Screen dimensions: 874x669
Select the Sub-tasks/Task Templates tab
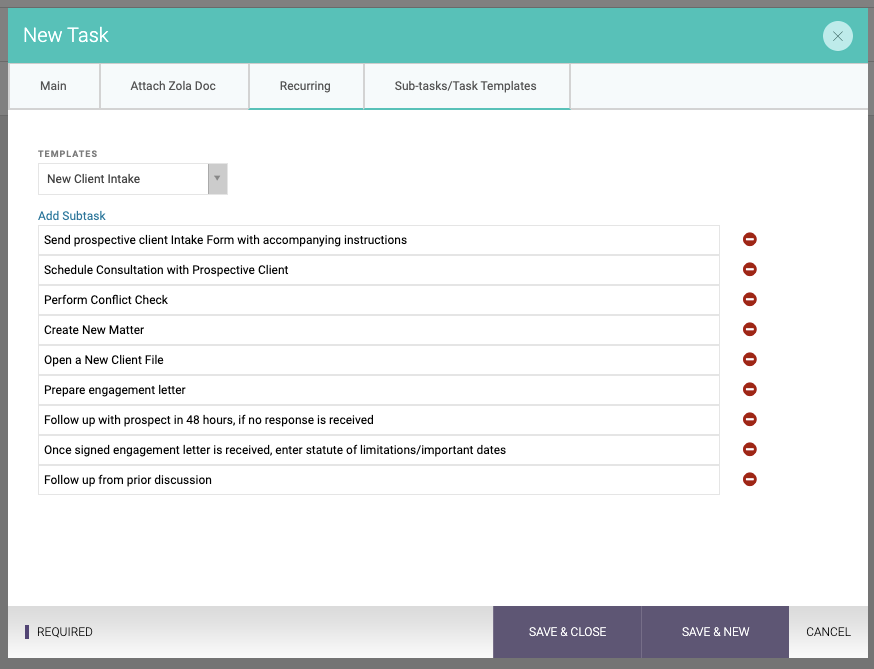[465, 86]
